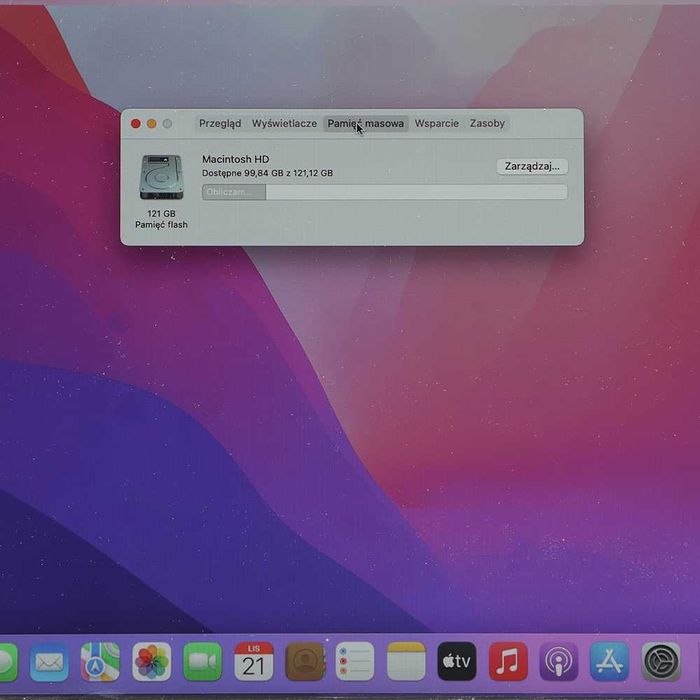Image resolution: width=700 pixels, height=700 pixels.
Task: Open Maps from the Dock
Action: 100,662
